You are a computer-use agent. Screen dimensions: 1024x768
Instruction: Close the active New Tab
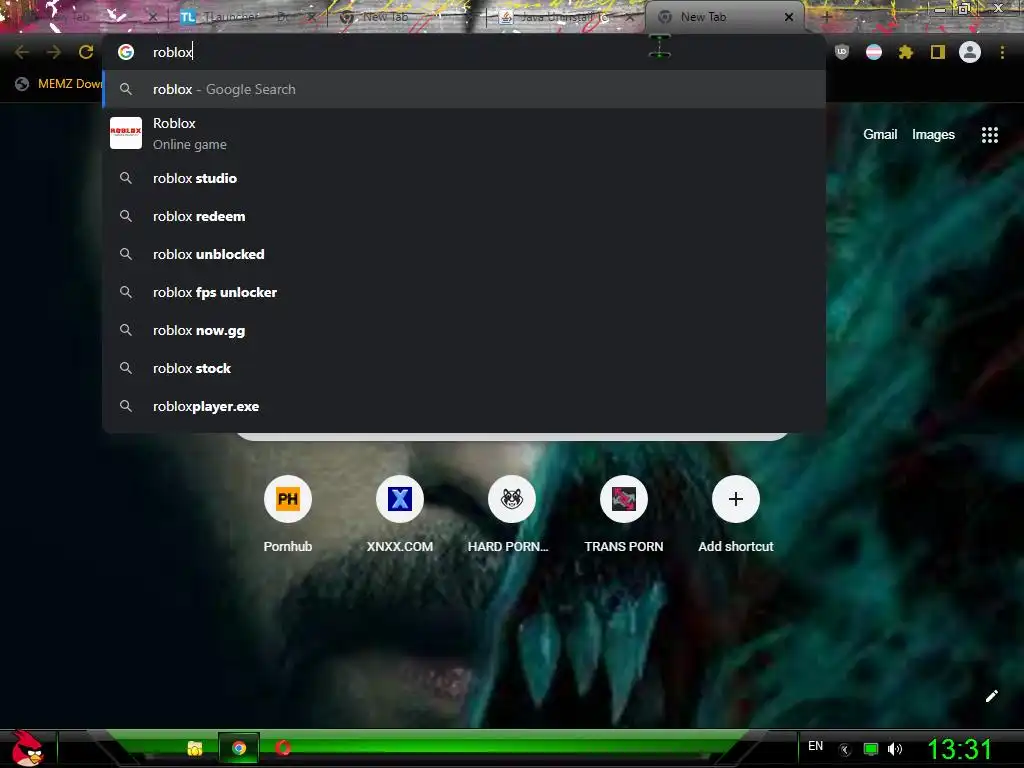point(788,17)
